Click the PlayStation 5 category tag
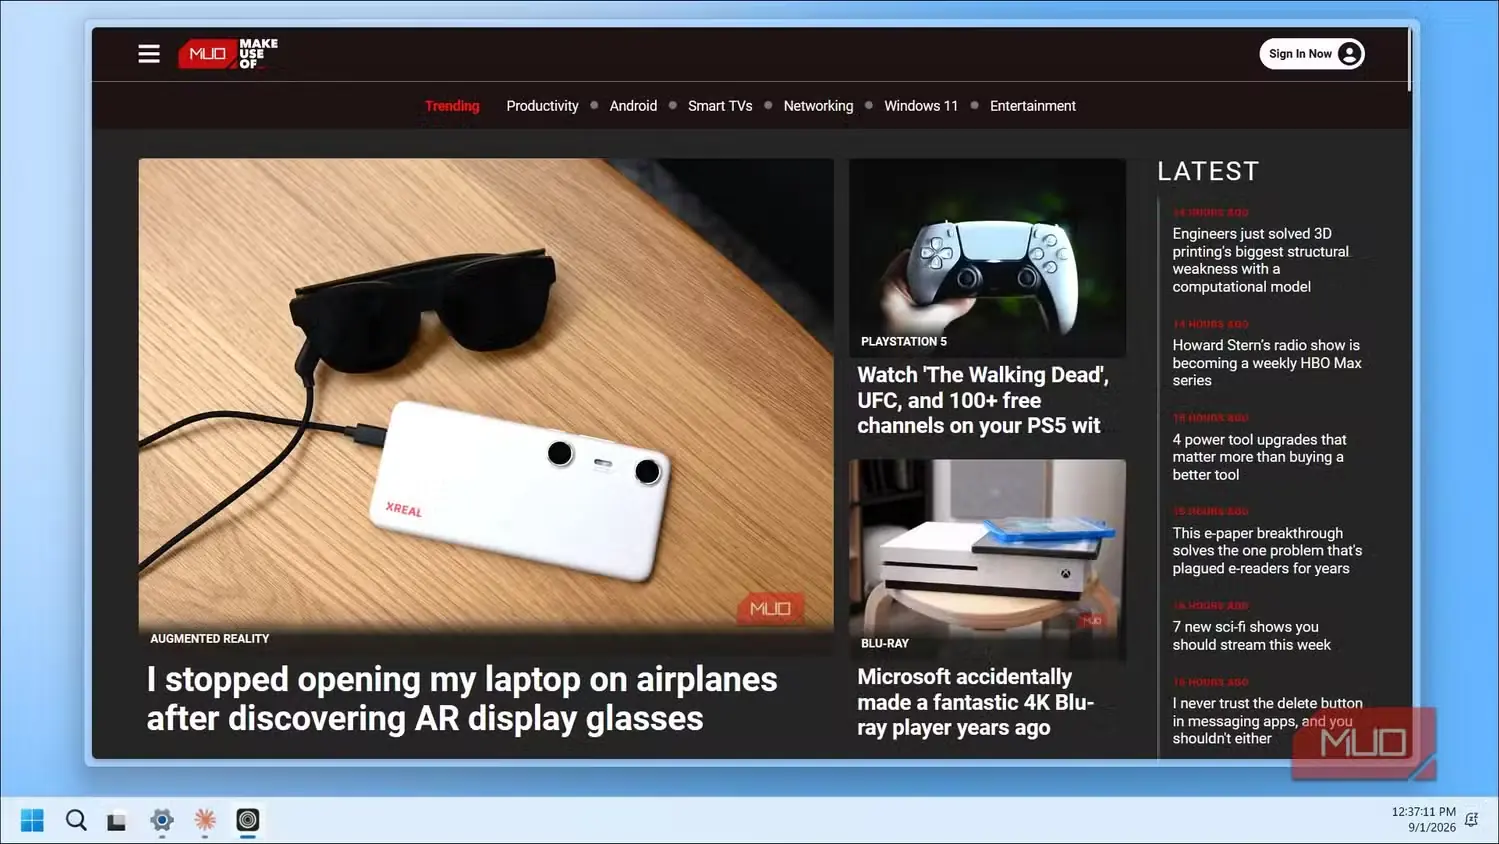 click(904, 342)
